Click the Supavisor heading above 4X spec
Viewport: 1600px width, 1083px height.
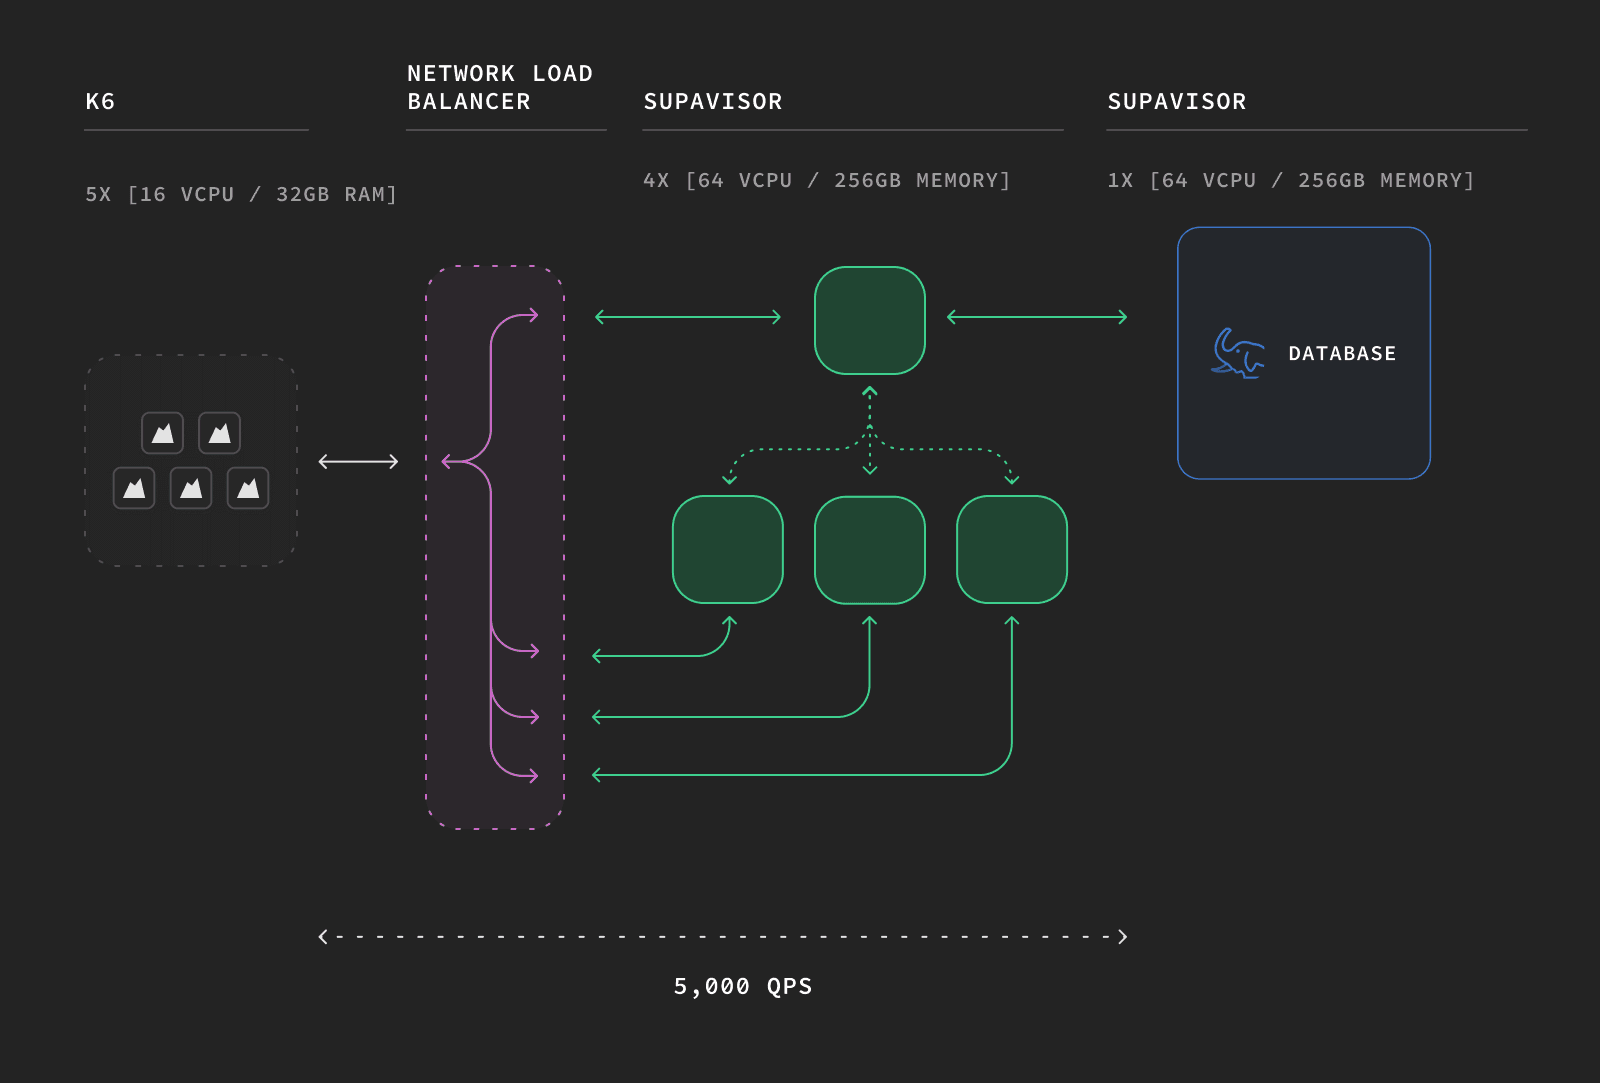[x=713, y=102]
